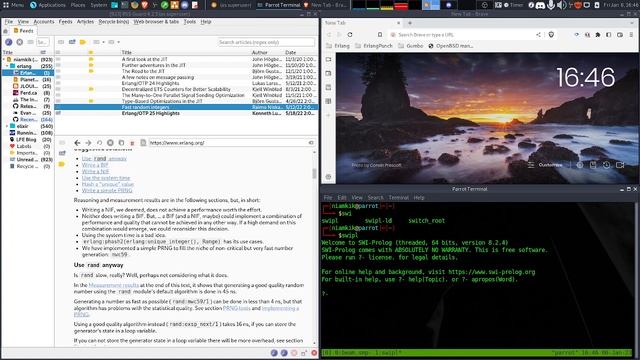Follow the 'Use the system time' link
Image resolution: width=640 pixels, height=360 pixels.
[106, 178]
